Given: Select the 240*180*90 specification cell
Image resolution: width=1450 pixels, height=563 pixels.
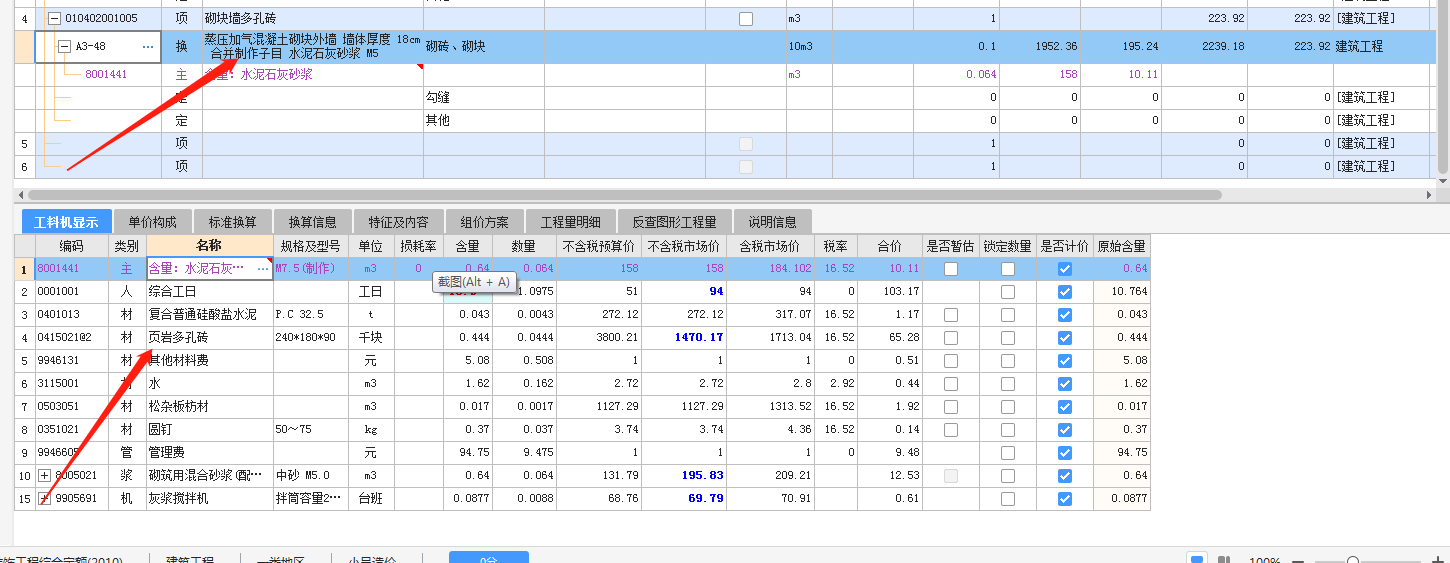Looking at the screenshot, I should tap(310, 338).
